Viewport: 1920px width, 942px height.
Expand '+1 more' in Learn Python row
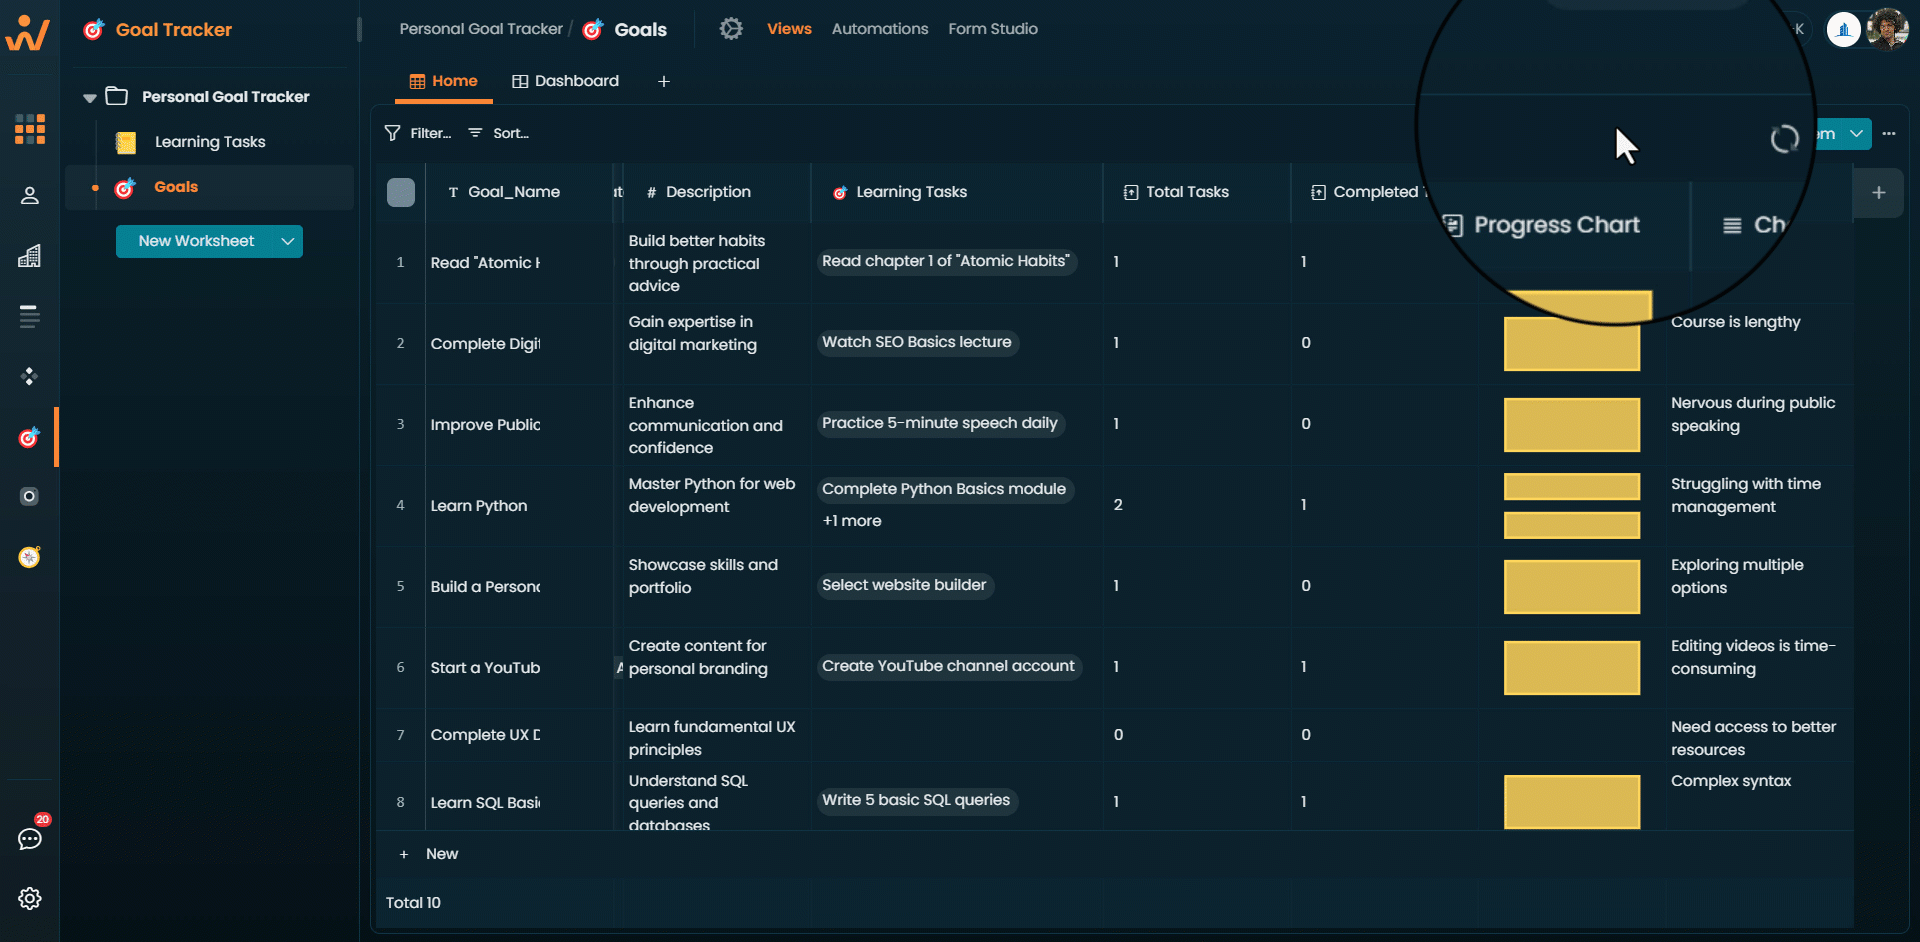pyautogui.click(x=852, y=521)
